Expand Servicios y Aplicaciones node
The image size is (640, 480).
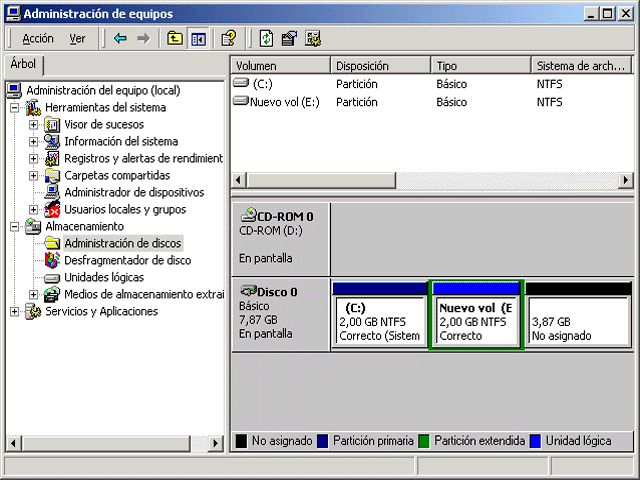coord(15,311)
